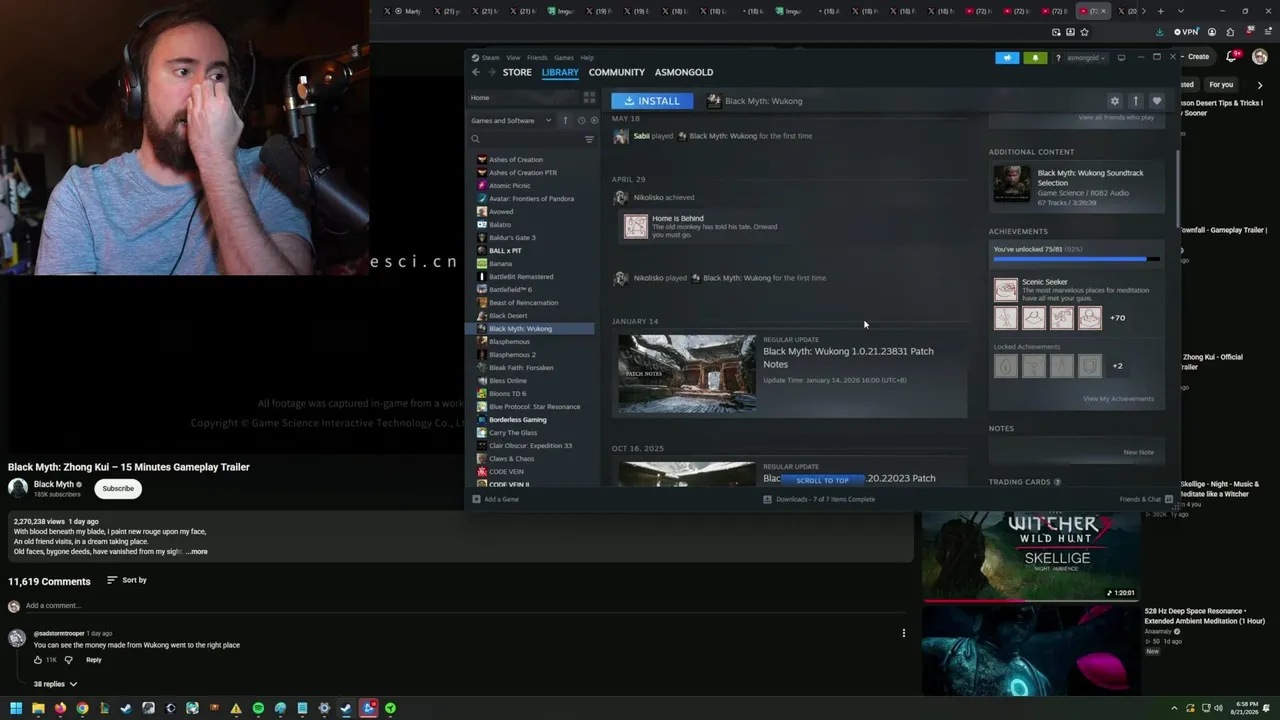This screenshot has width=1280, height=720.
Task: Expand video description with ...more
Action: pyautogui.click(x=197, y=552)
